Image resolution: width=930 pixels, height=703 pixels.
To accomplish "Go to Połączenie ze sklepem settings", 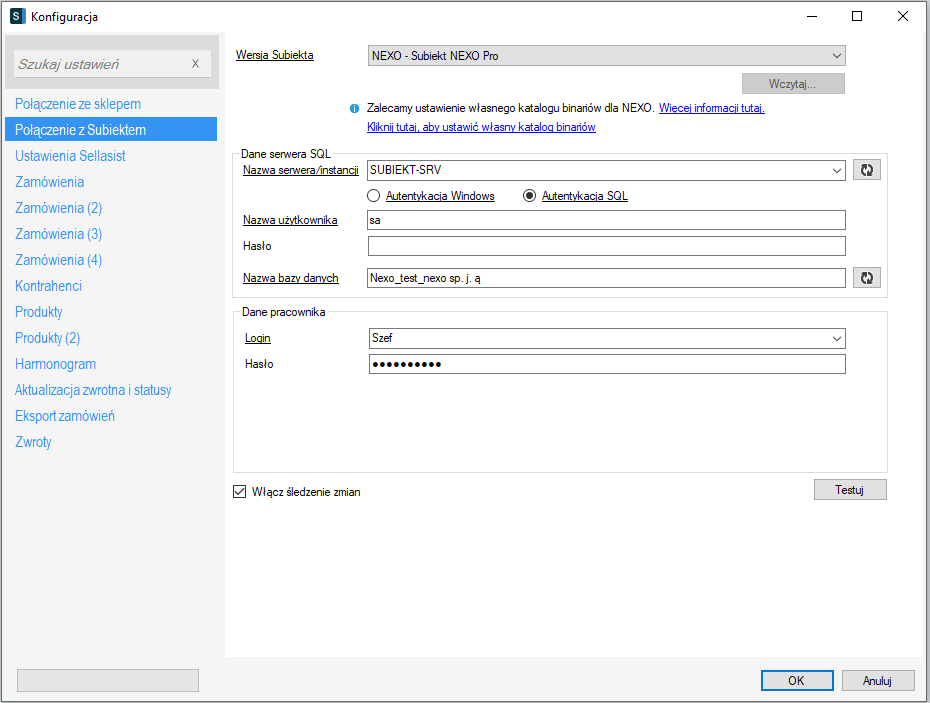I will (x=78, y=104).
